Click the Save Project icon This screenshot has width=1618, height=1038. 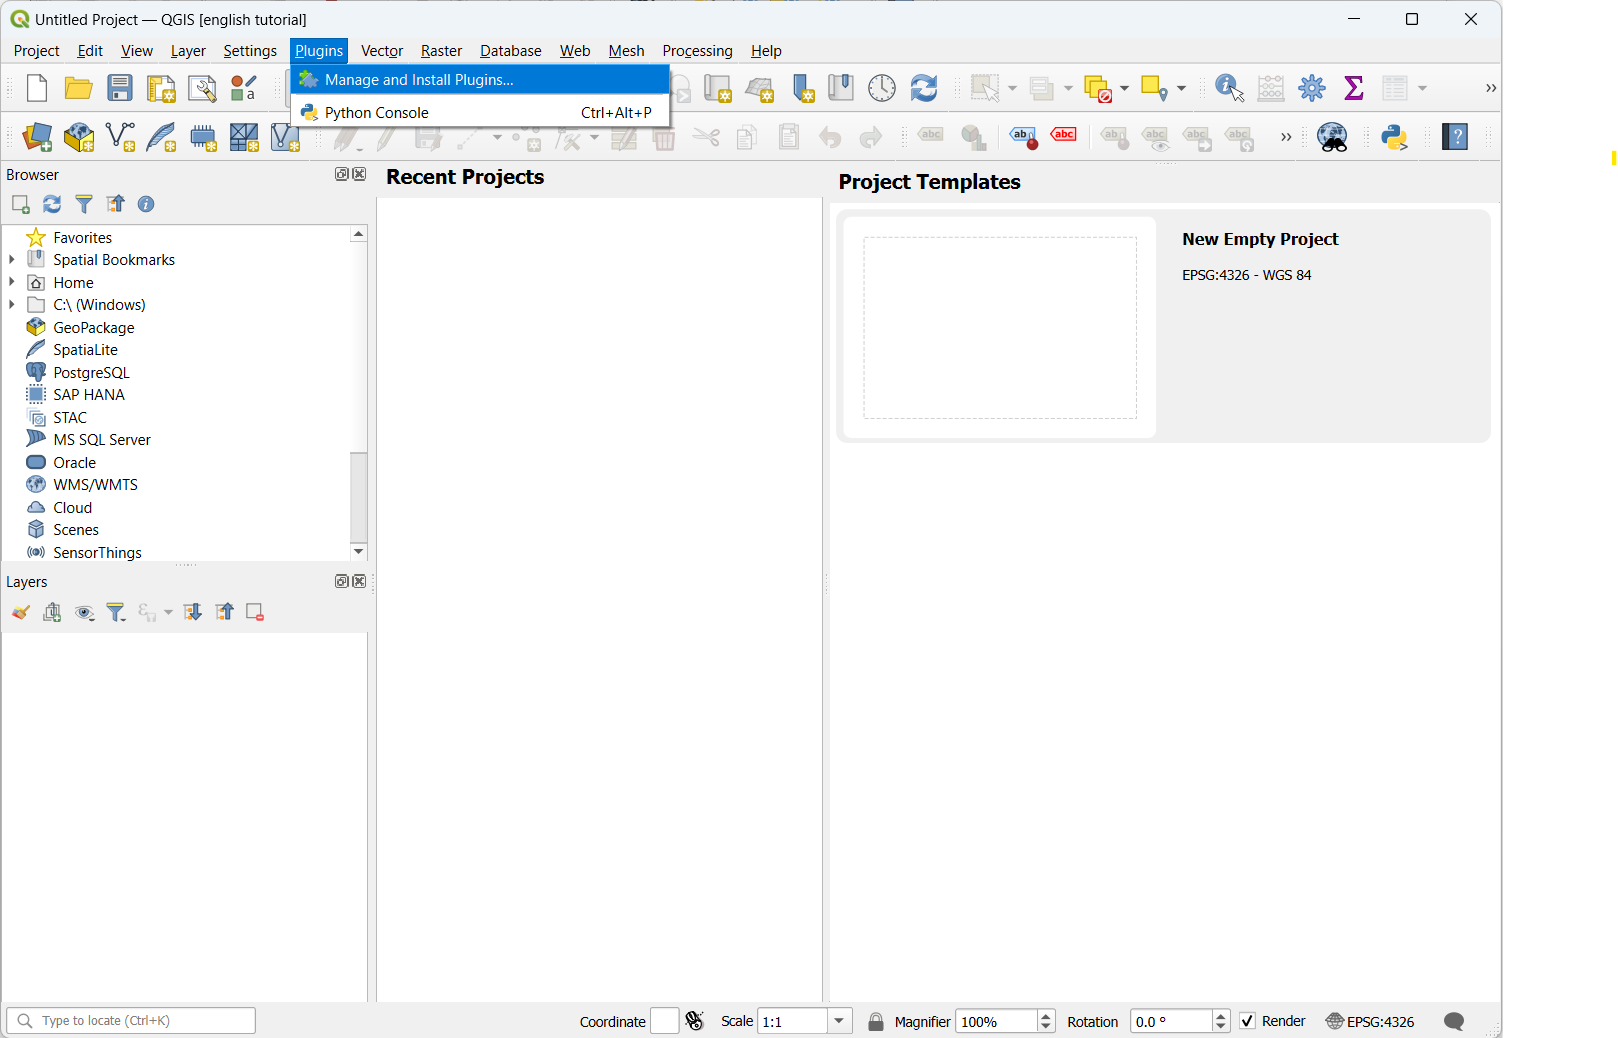[x=120, y=88]
